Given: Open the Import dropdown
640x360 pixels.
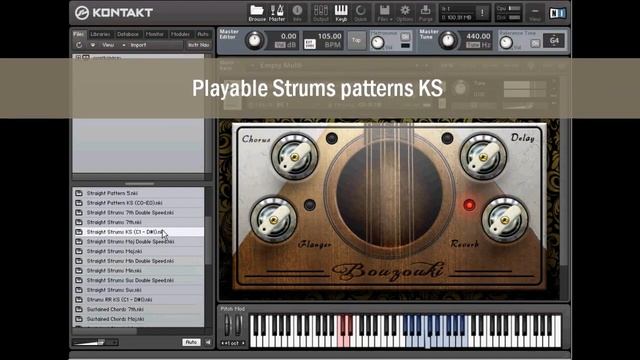Looking at the screenshot, I should [137, 45].
